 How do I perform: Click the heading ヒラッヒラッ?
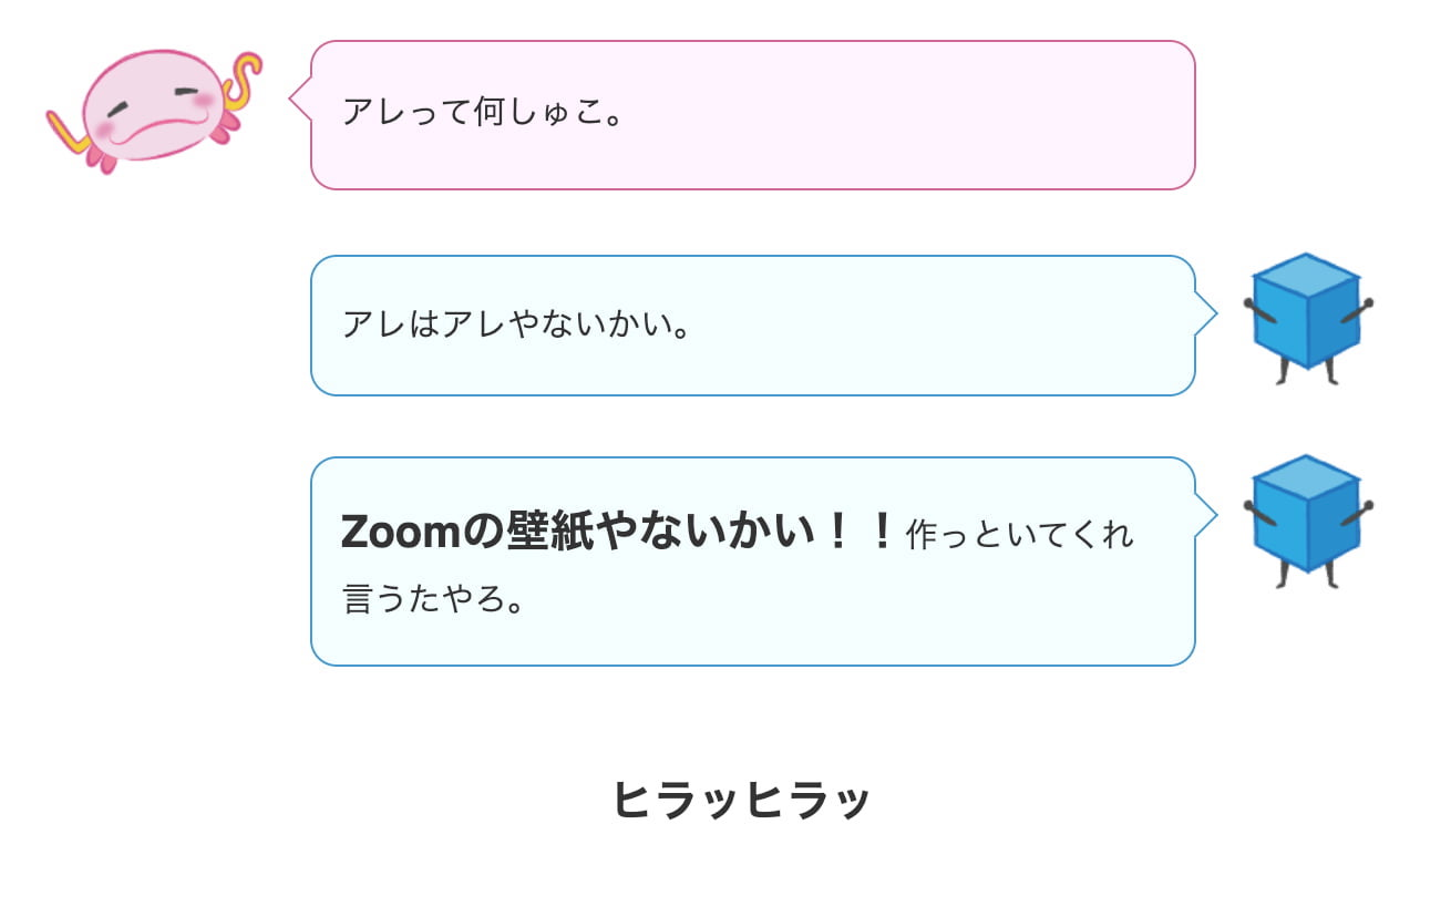[x=741, y=799]
